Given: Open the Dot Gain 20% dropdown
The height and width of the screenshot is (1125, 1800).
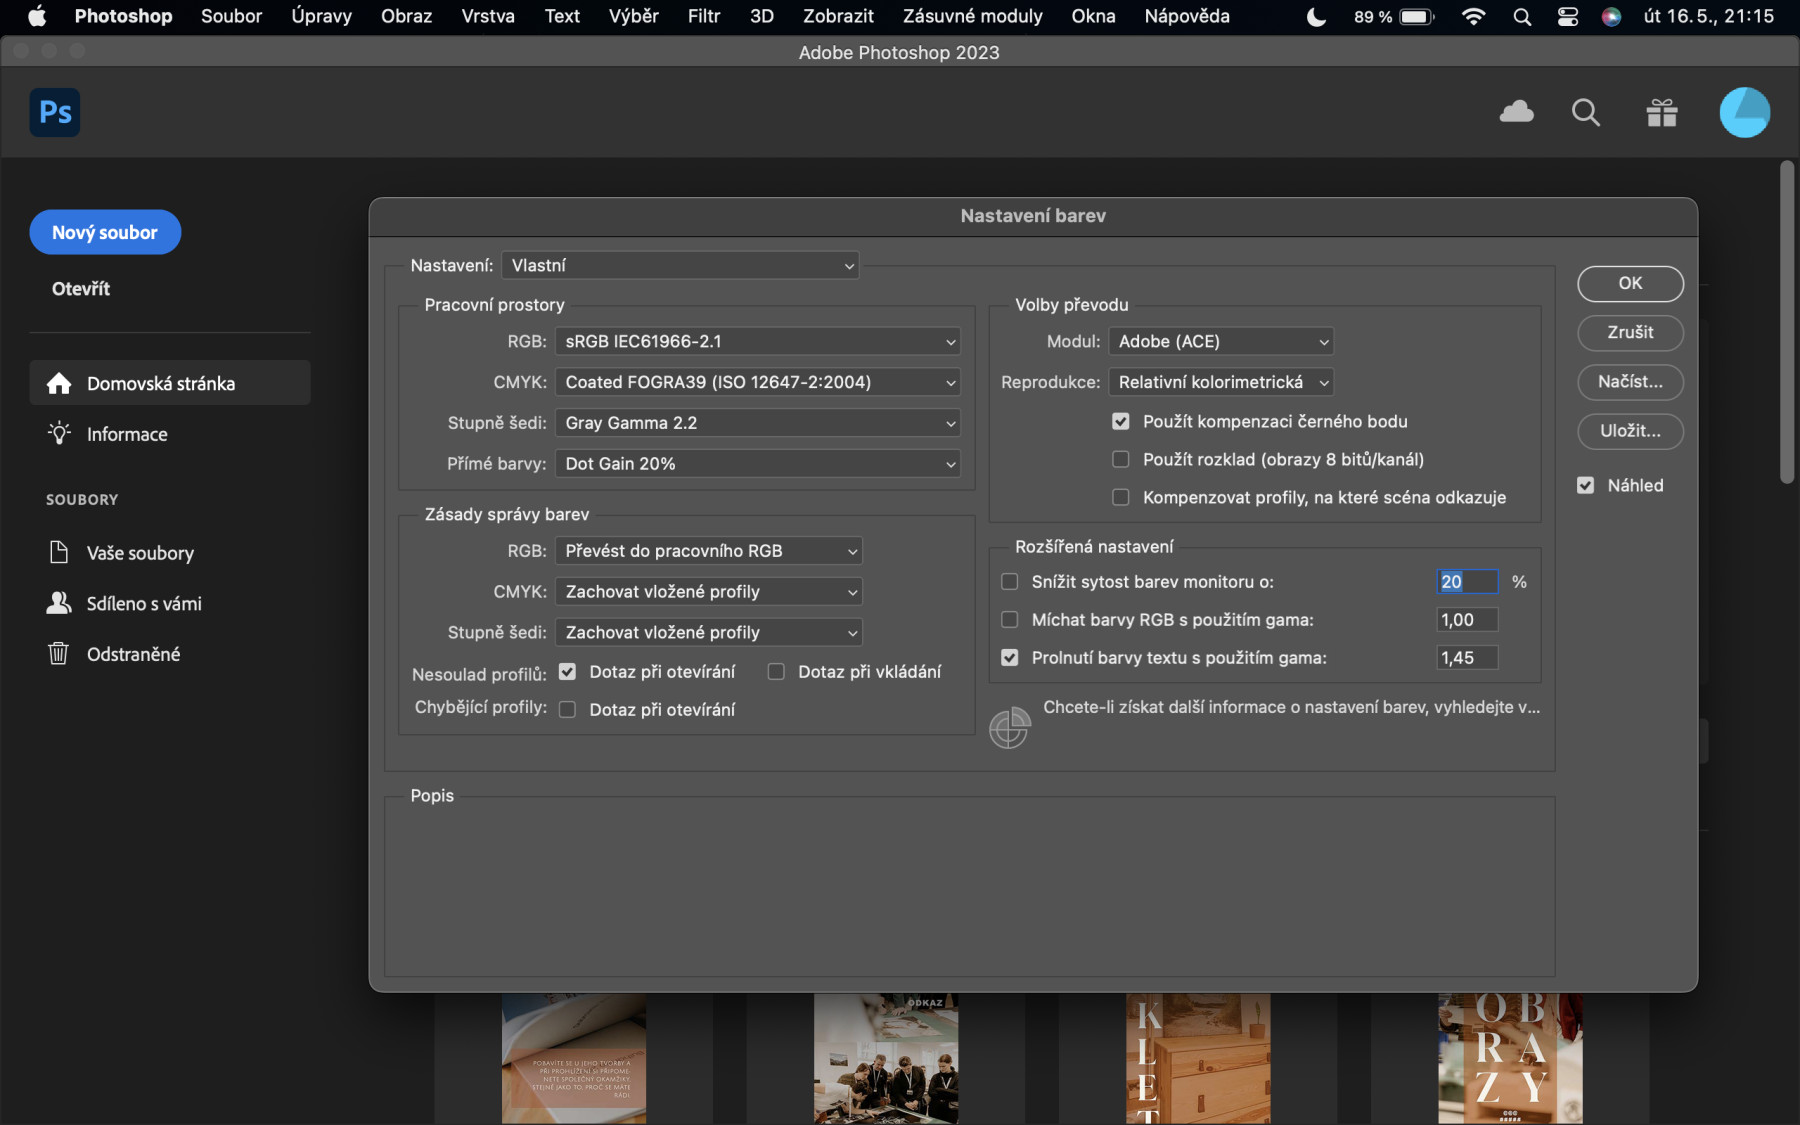Looking at the screenshot, I should click(758, 463).
